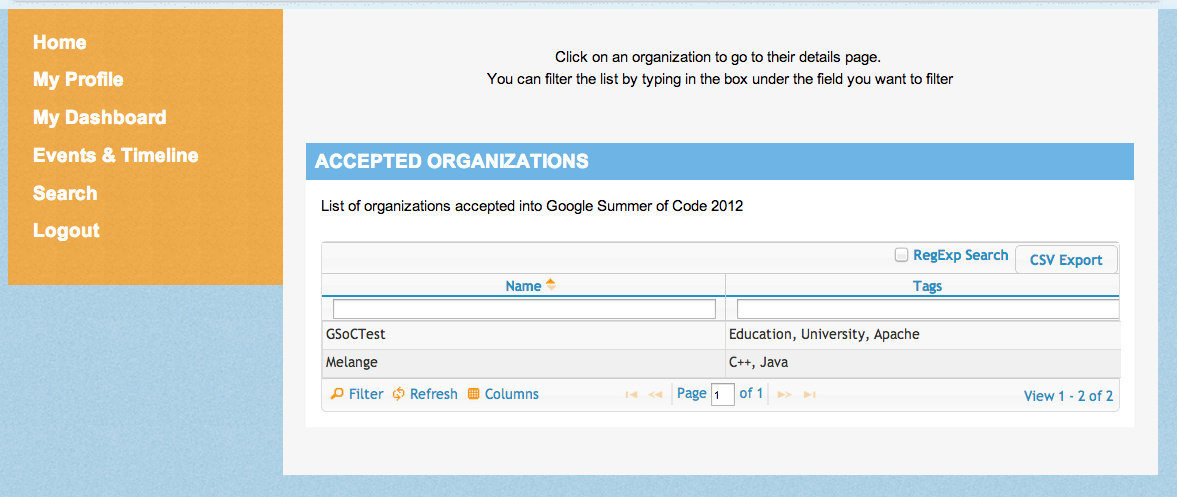Click the page number input field

pos(722,395)
